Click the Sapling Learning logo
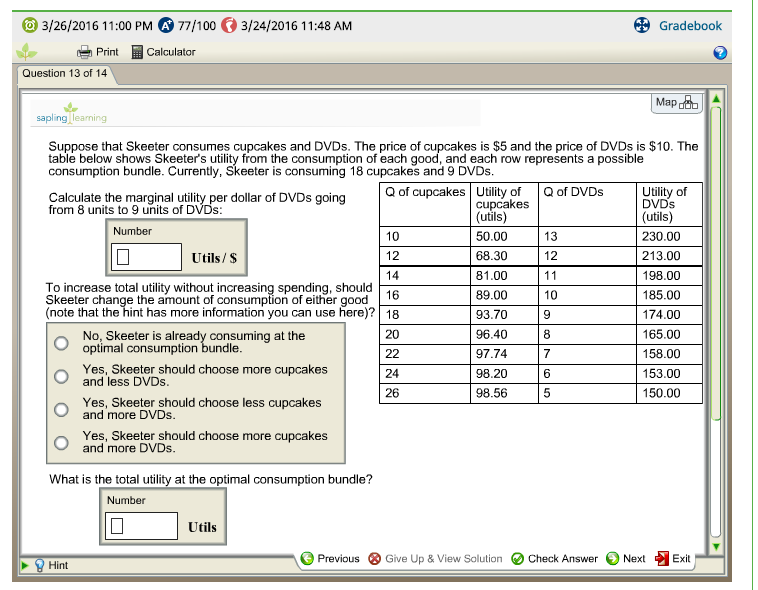This screenshot has width=758, height=590. (69, 113)
